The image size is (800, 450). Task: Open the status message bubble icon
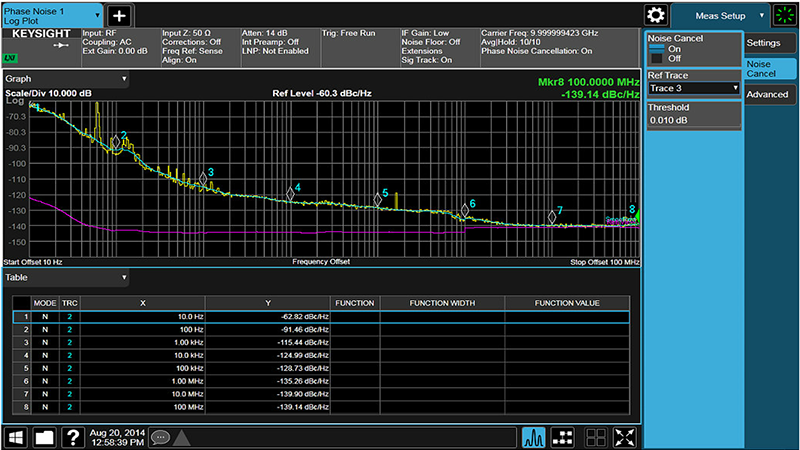coord(160,437)
